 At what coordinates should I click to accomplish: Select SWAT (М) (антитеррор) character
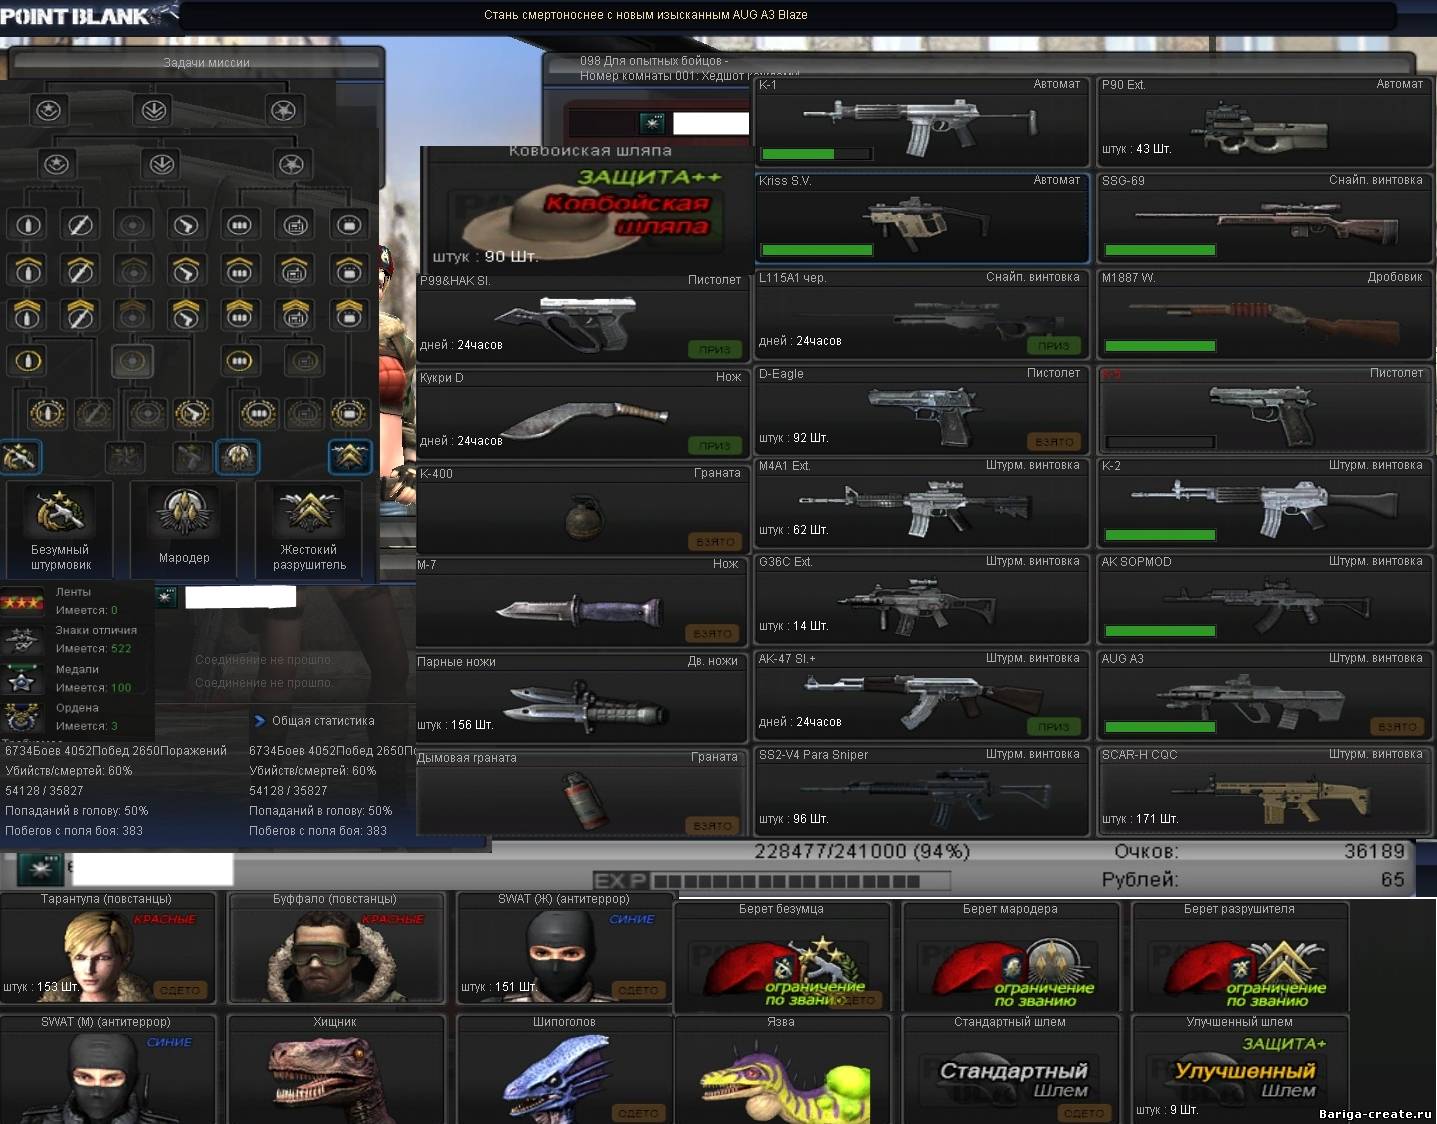coord(108,1069)
